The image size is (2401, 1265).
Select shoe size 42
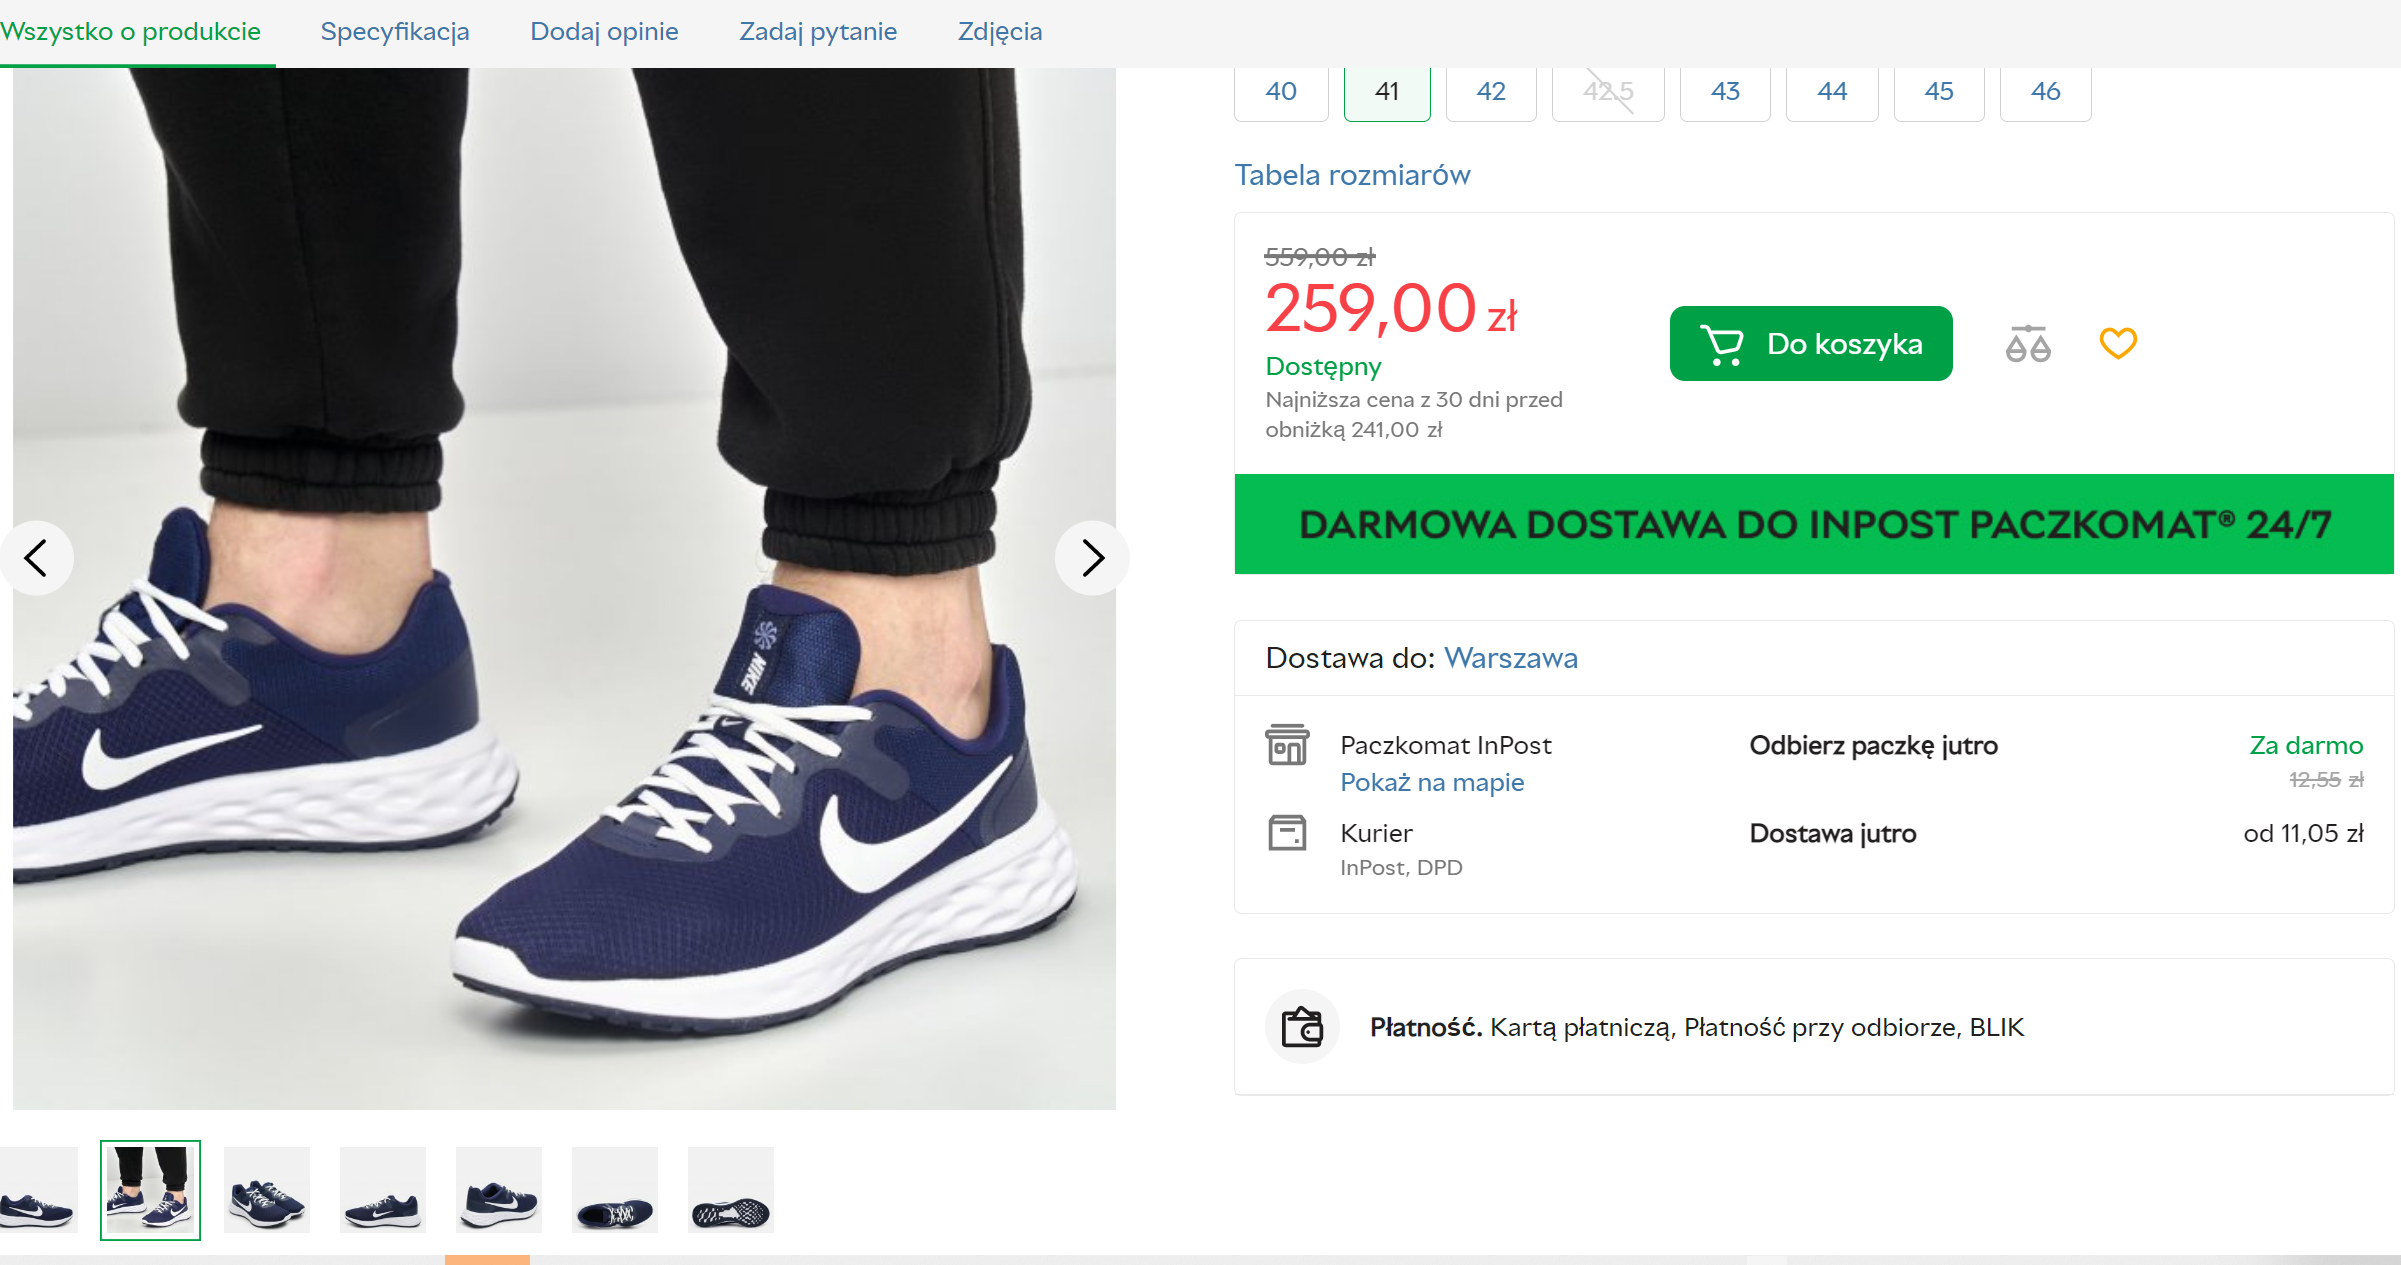click(1491, 92)
